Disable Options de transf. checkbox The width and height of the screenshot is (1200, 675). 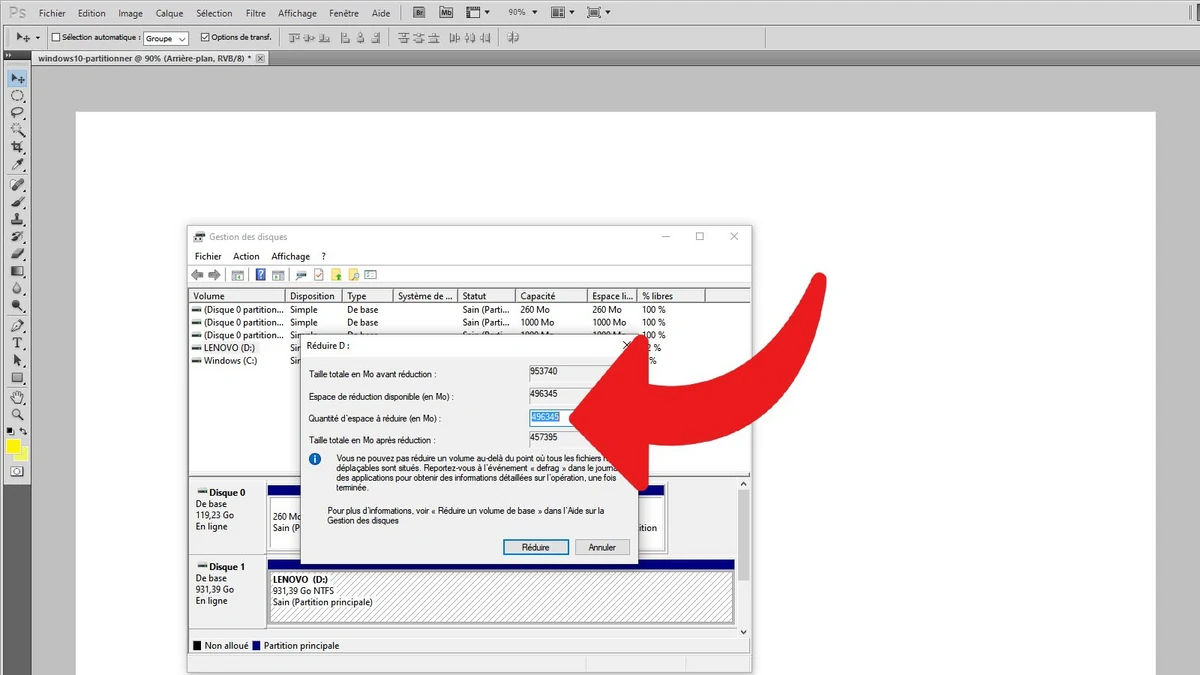(x=203, y=36)
